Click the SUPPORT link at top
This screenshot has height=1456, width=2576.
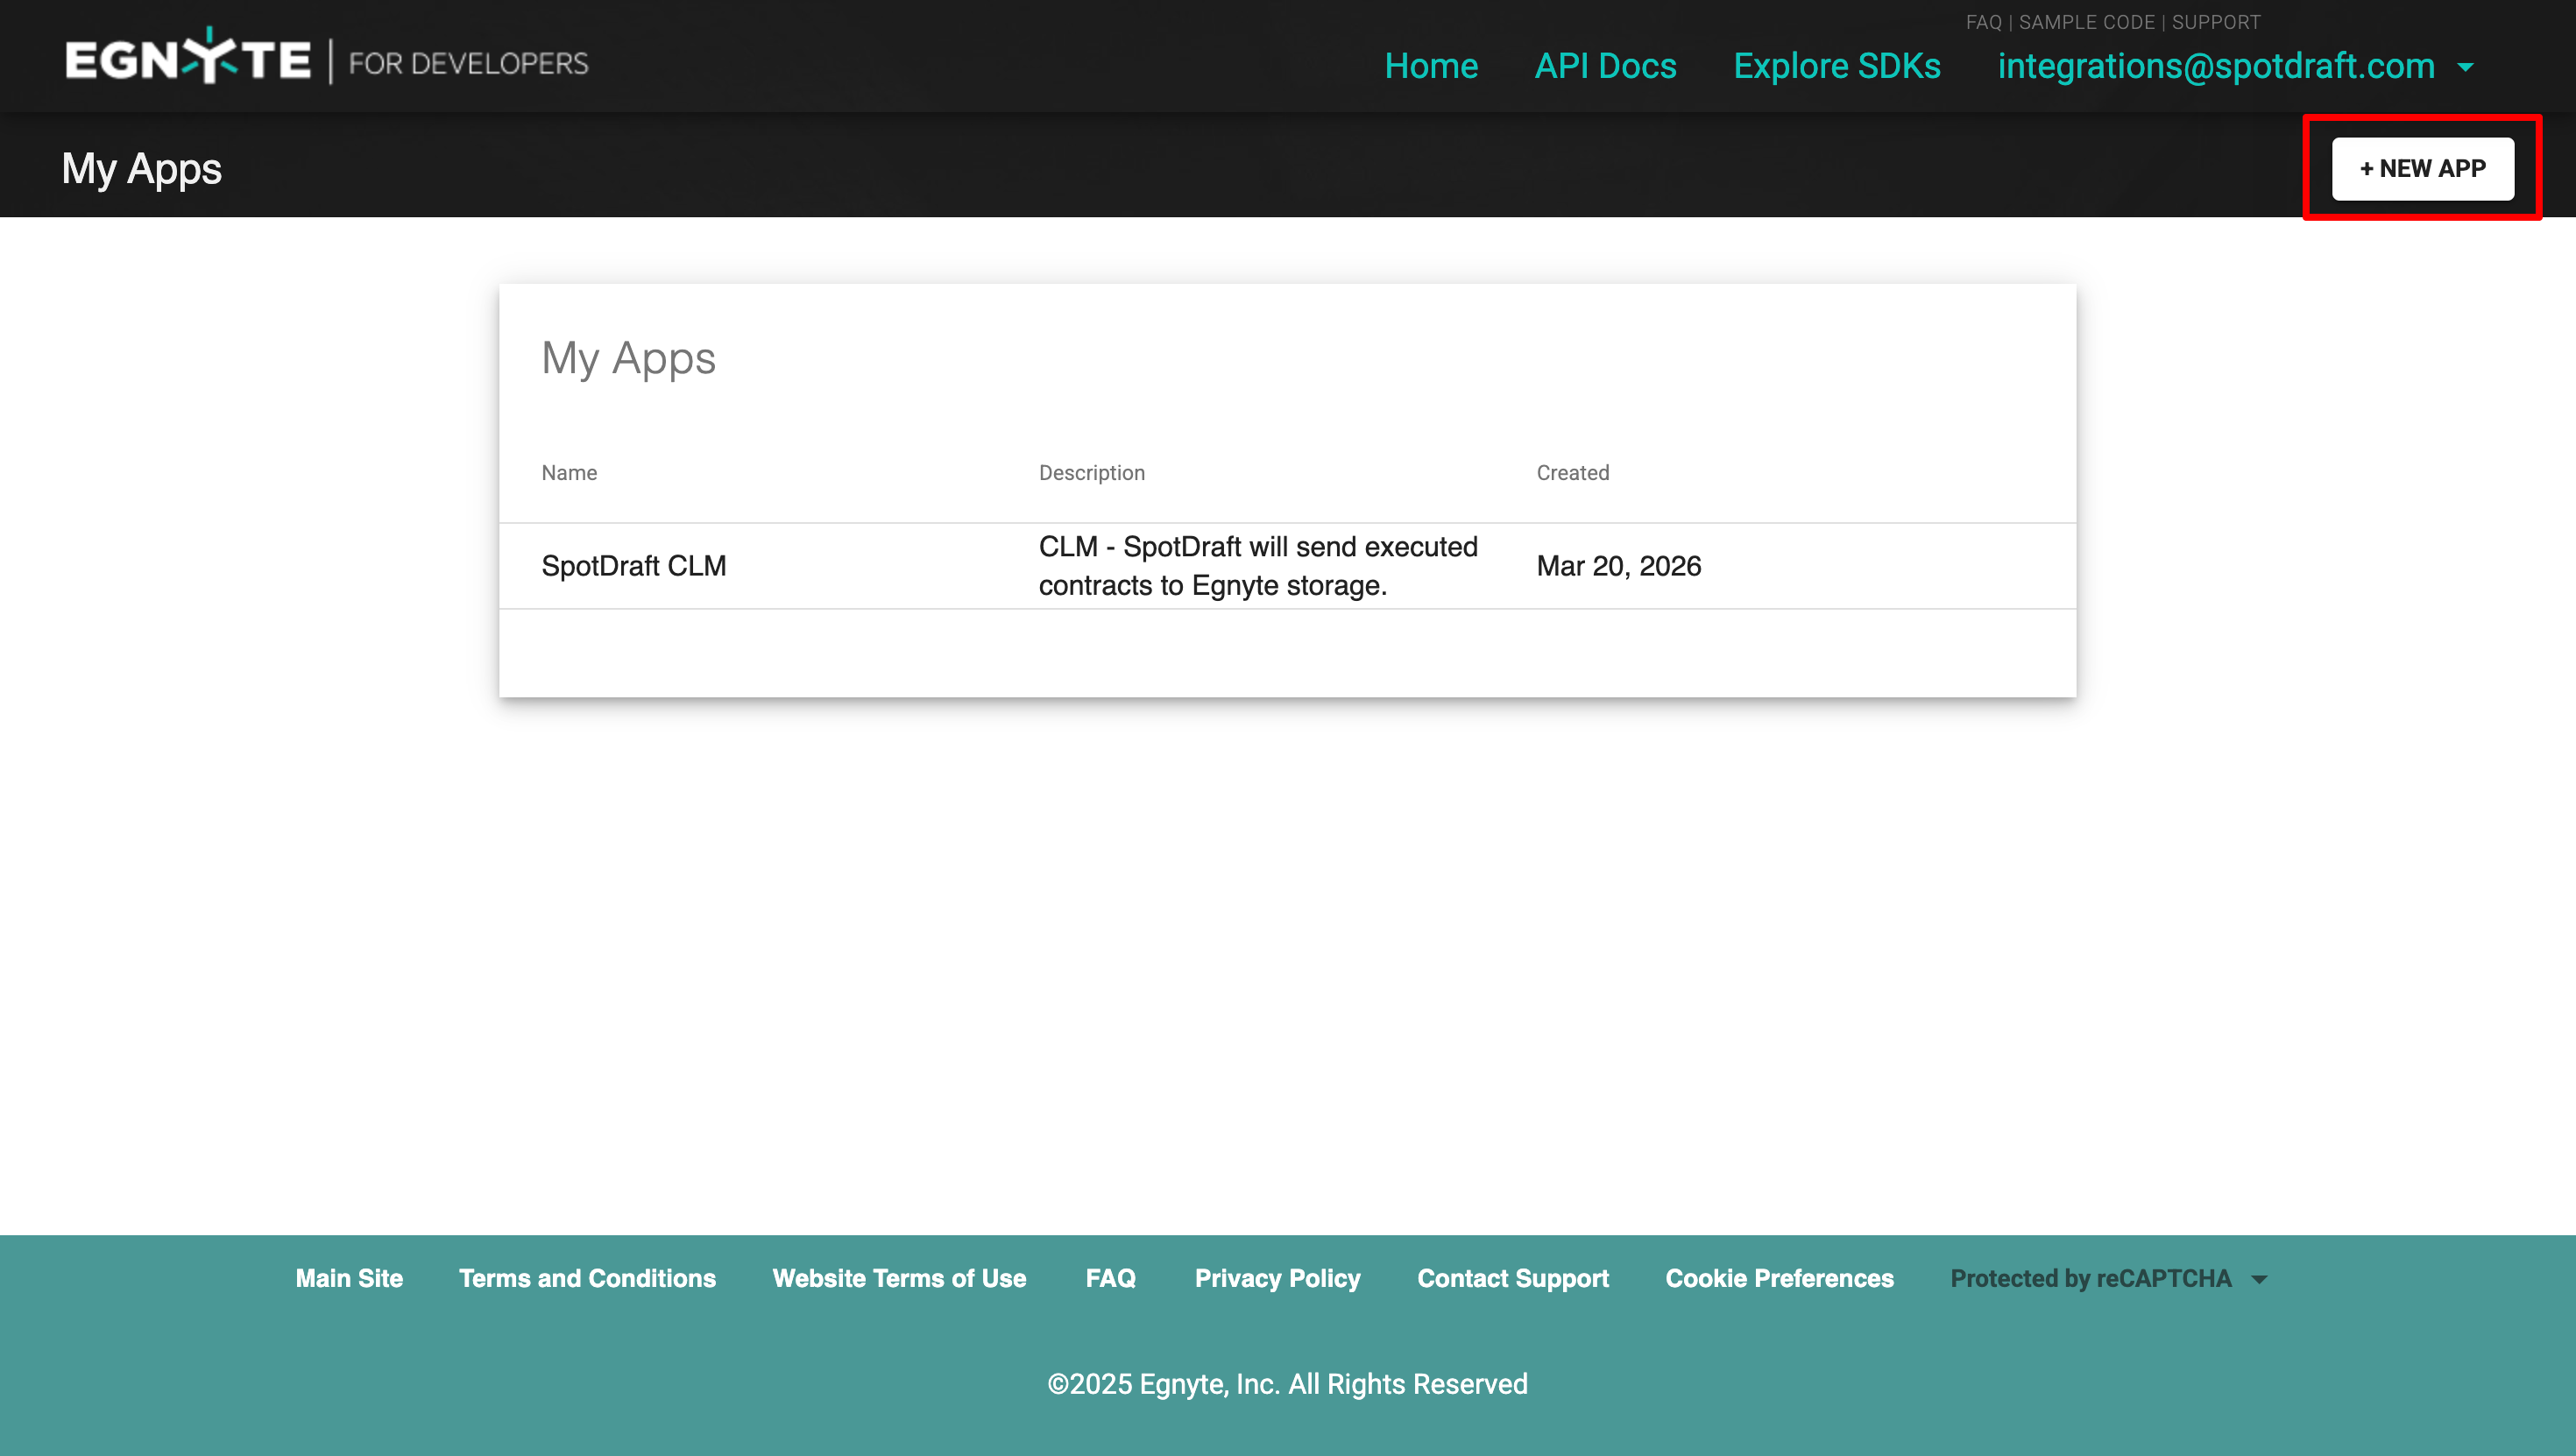coord(2215,22)
